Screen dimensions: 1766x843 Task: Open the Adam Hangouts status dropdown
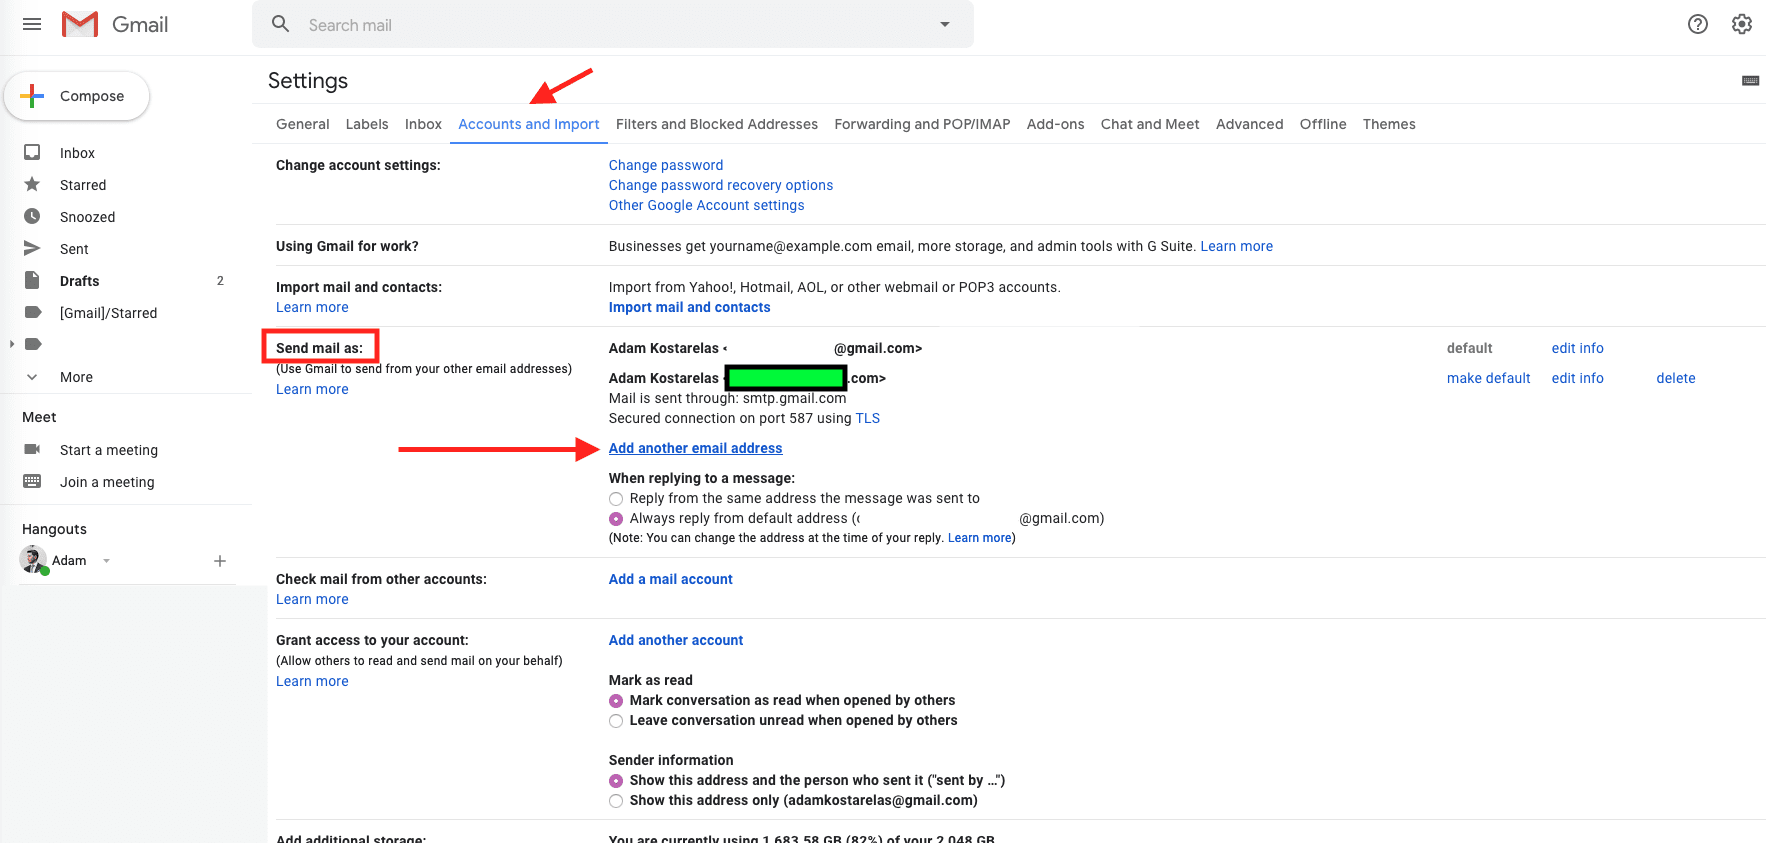coord(106,561)
